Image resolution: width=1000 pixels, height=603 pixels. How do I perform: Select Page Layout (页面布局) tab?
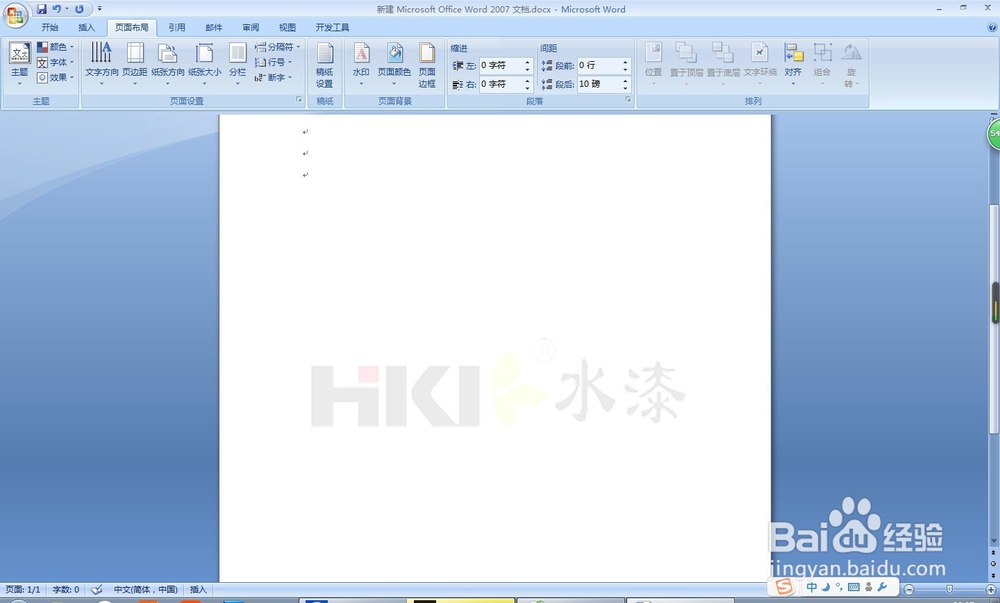point(131,27)
